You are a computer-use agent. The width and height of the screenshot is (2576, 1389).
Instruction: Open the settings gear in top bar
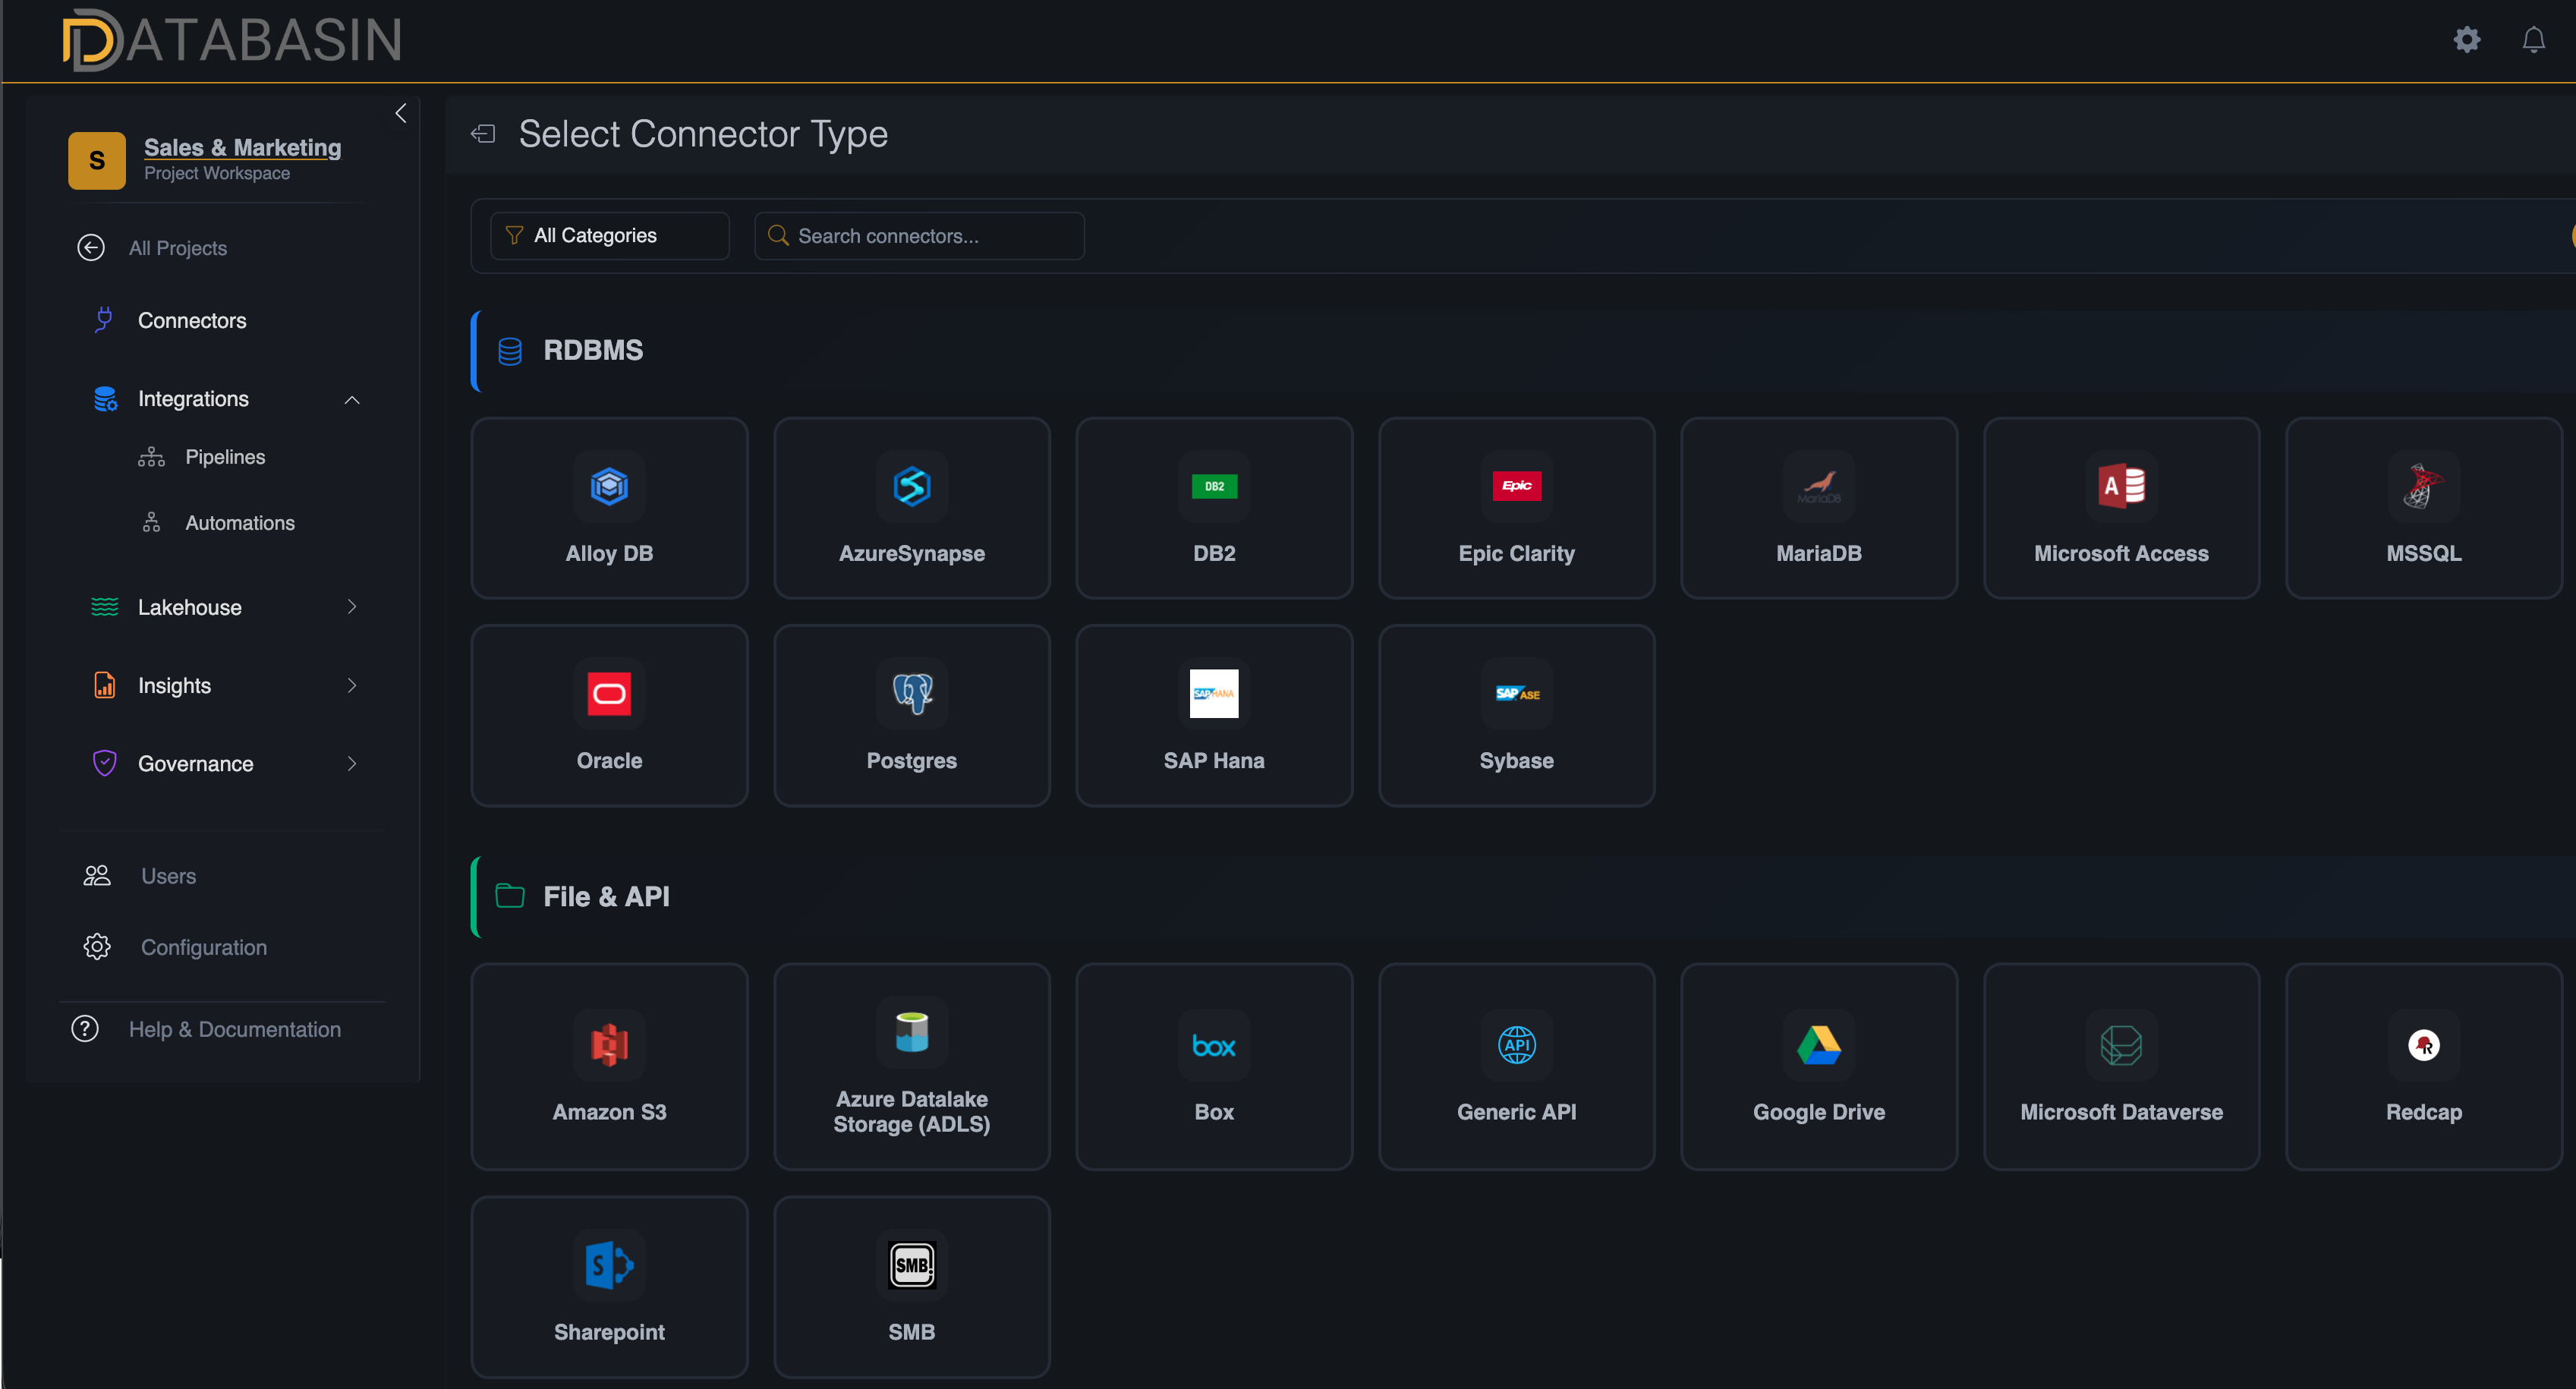click(x=2466, y=40)
